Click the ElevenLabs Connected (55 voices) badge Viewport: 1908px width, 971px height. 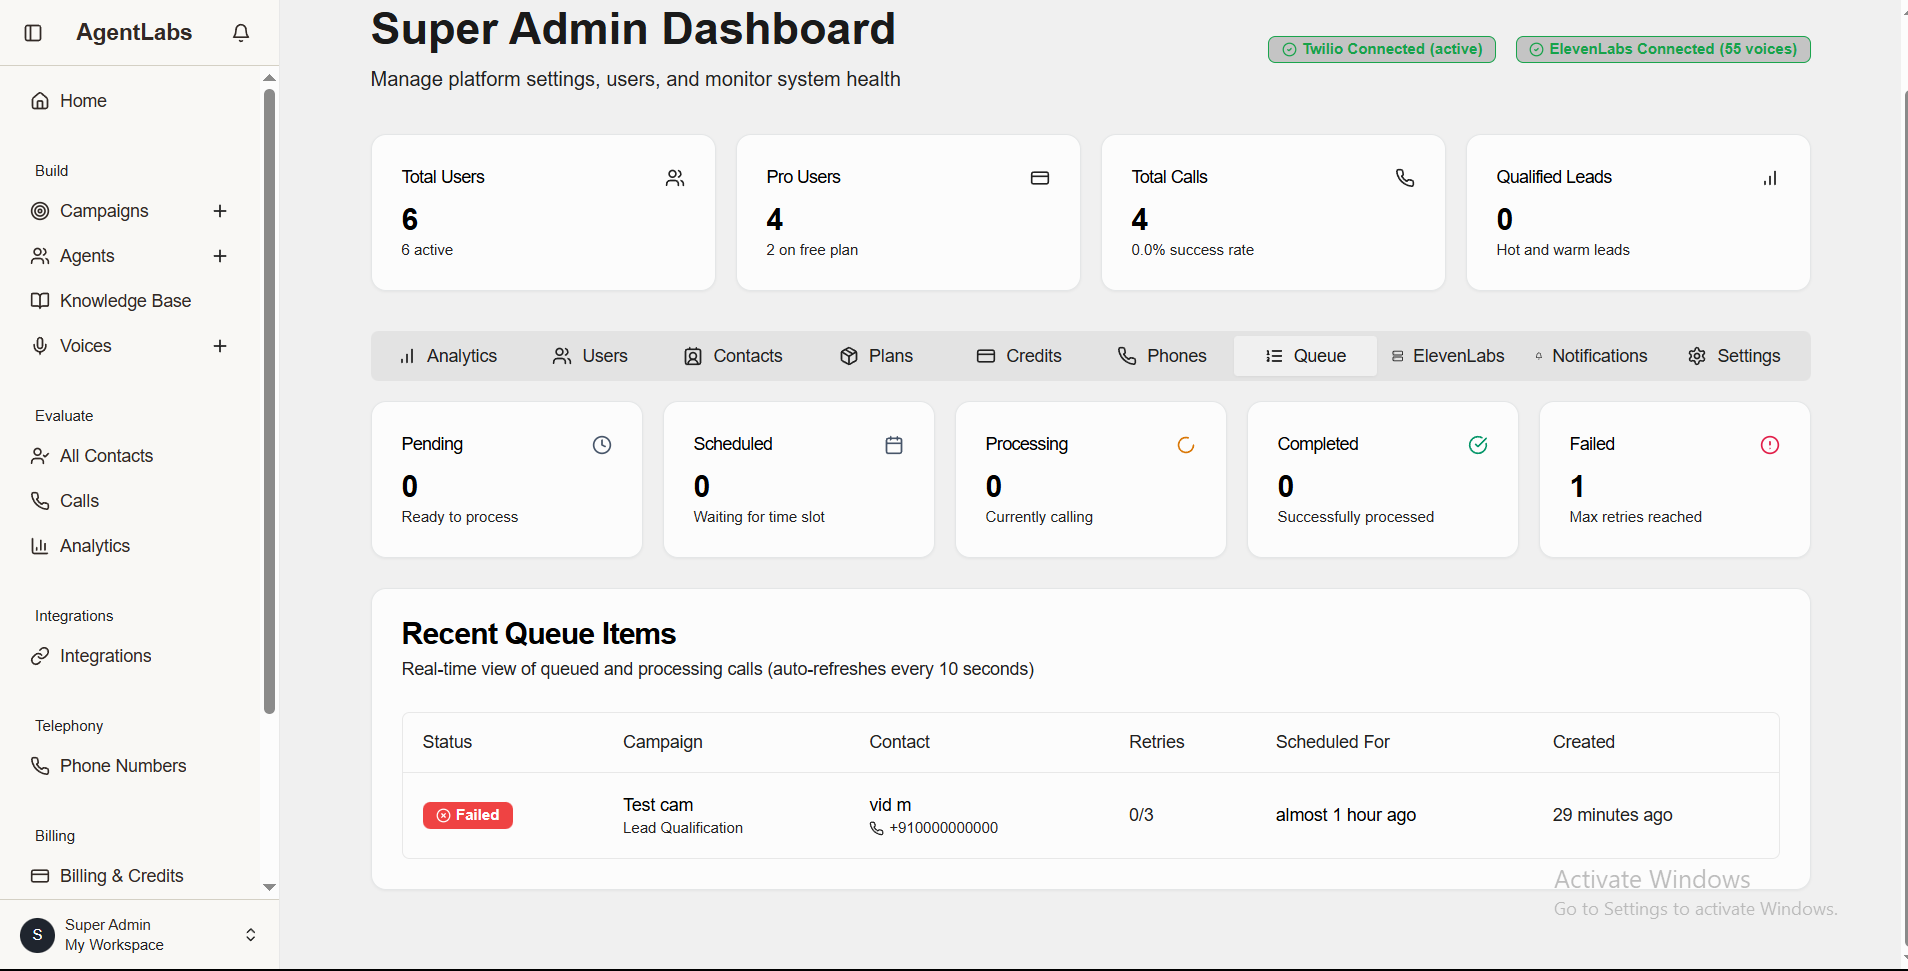(x=1662, y=49)
